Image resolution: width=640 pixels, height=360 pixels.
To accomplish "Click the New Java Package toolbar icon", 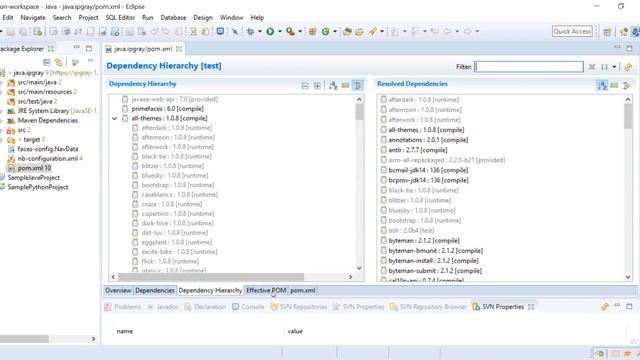I will 313,31.
